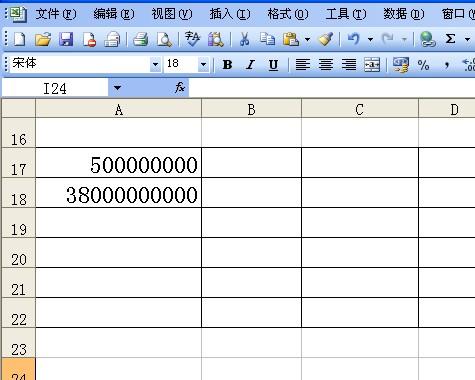The width and height of the screenshot is (475, 380).
Task: Click the Paste clipboard icon
Action: 290,39
